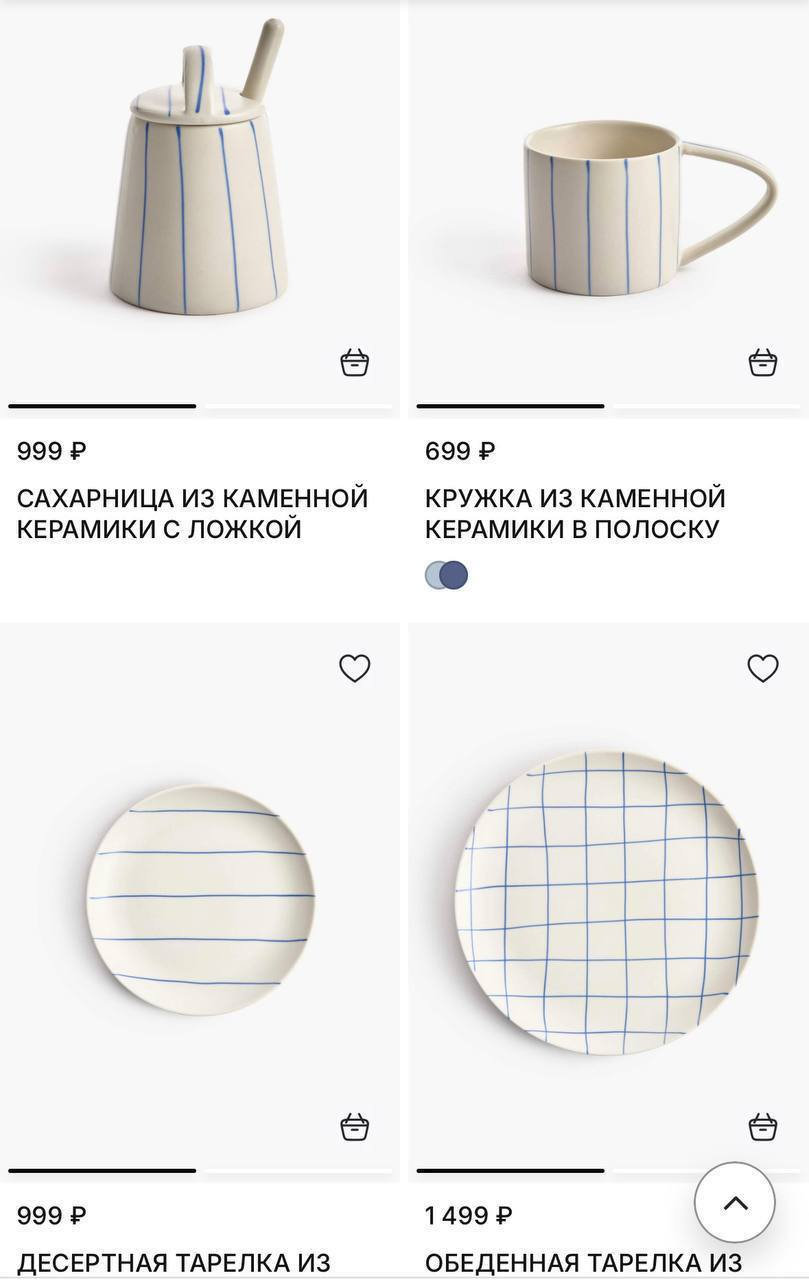View the striped mug product photo
The height and width of the screenshot is (1280, 809).
650,208
